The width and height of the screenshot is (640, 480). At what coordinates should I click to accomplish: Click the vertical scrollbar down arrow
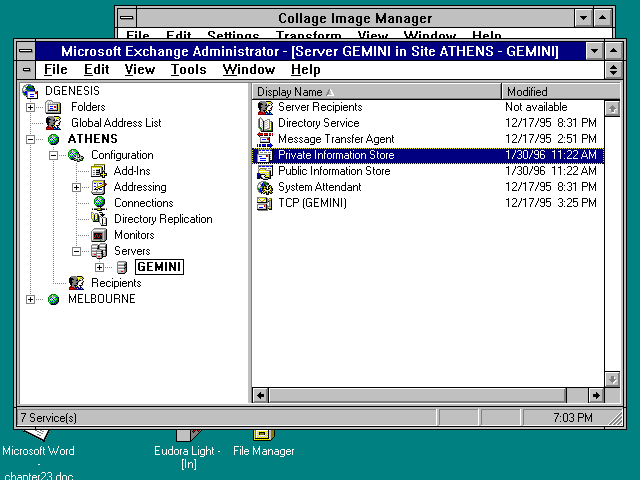(x=612, y=379)
